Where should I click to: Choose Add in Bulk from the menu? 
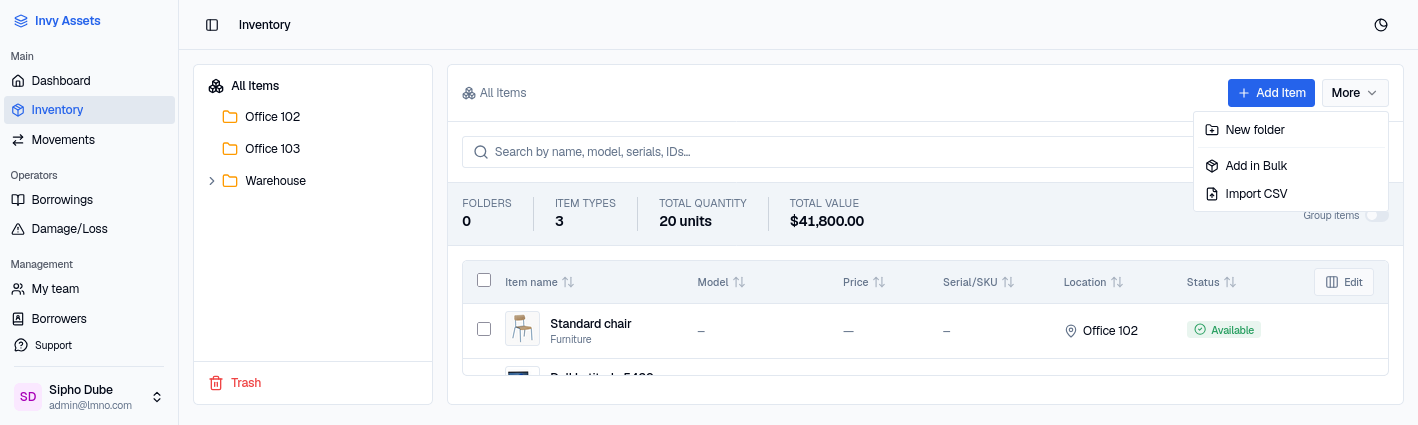click(x=1290, y=166)
